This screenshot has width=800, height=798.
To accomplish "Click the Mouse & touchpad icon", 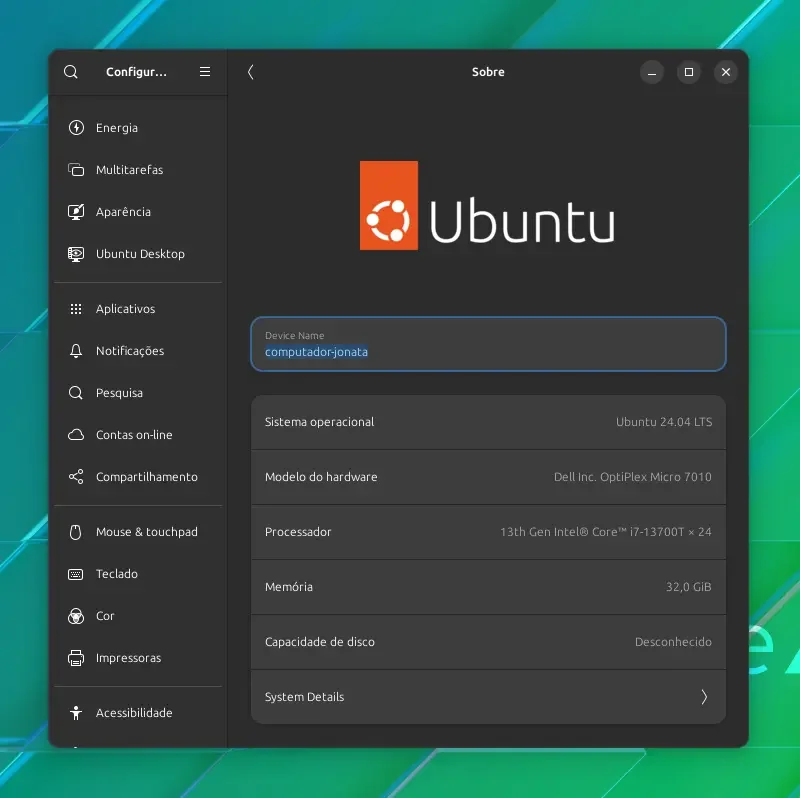I will tap(76, 532).
